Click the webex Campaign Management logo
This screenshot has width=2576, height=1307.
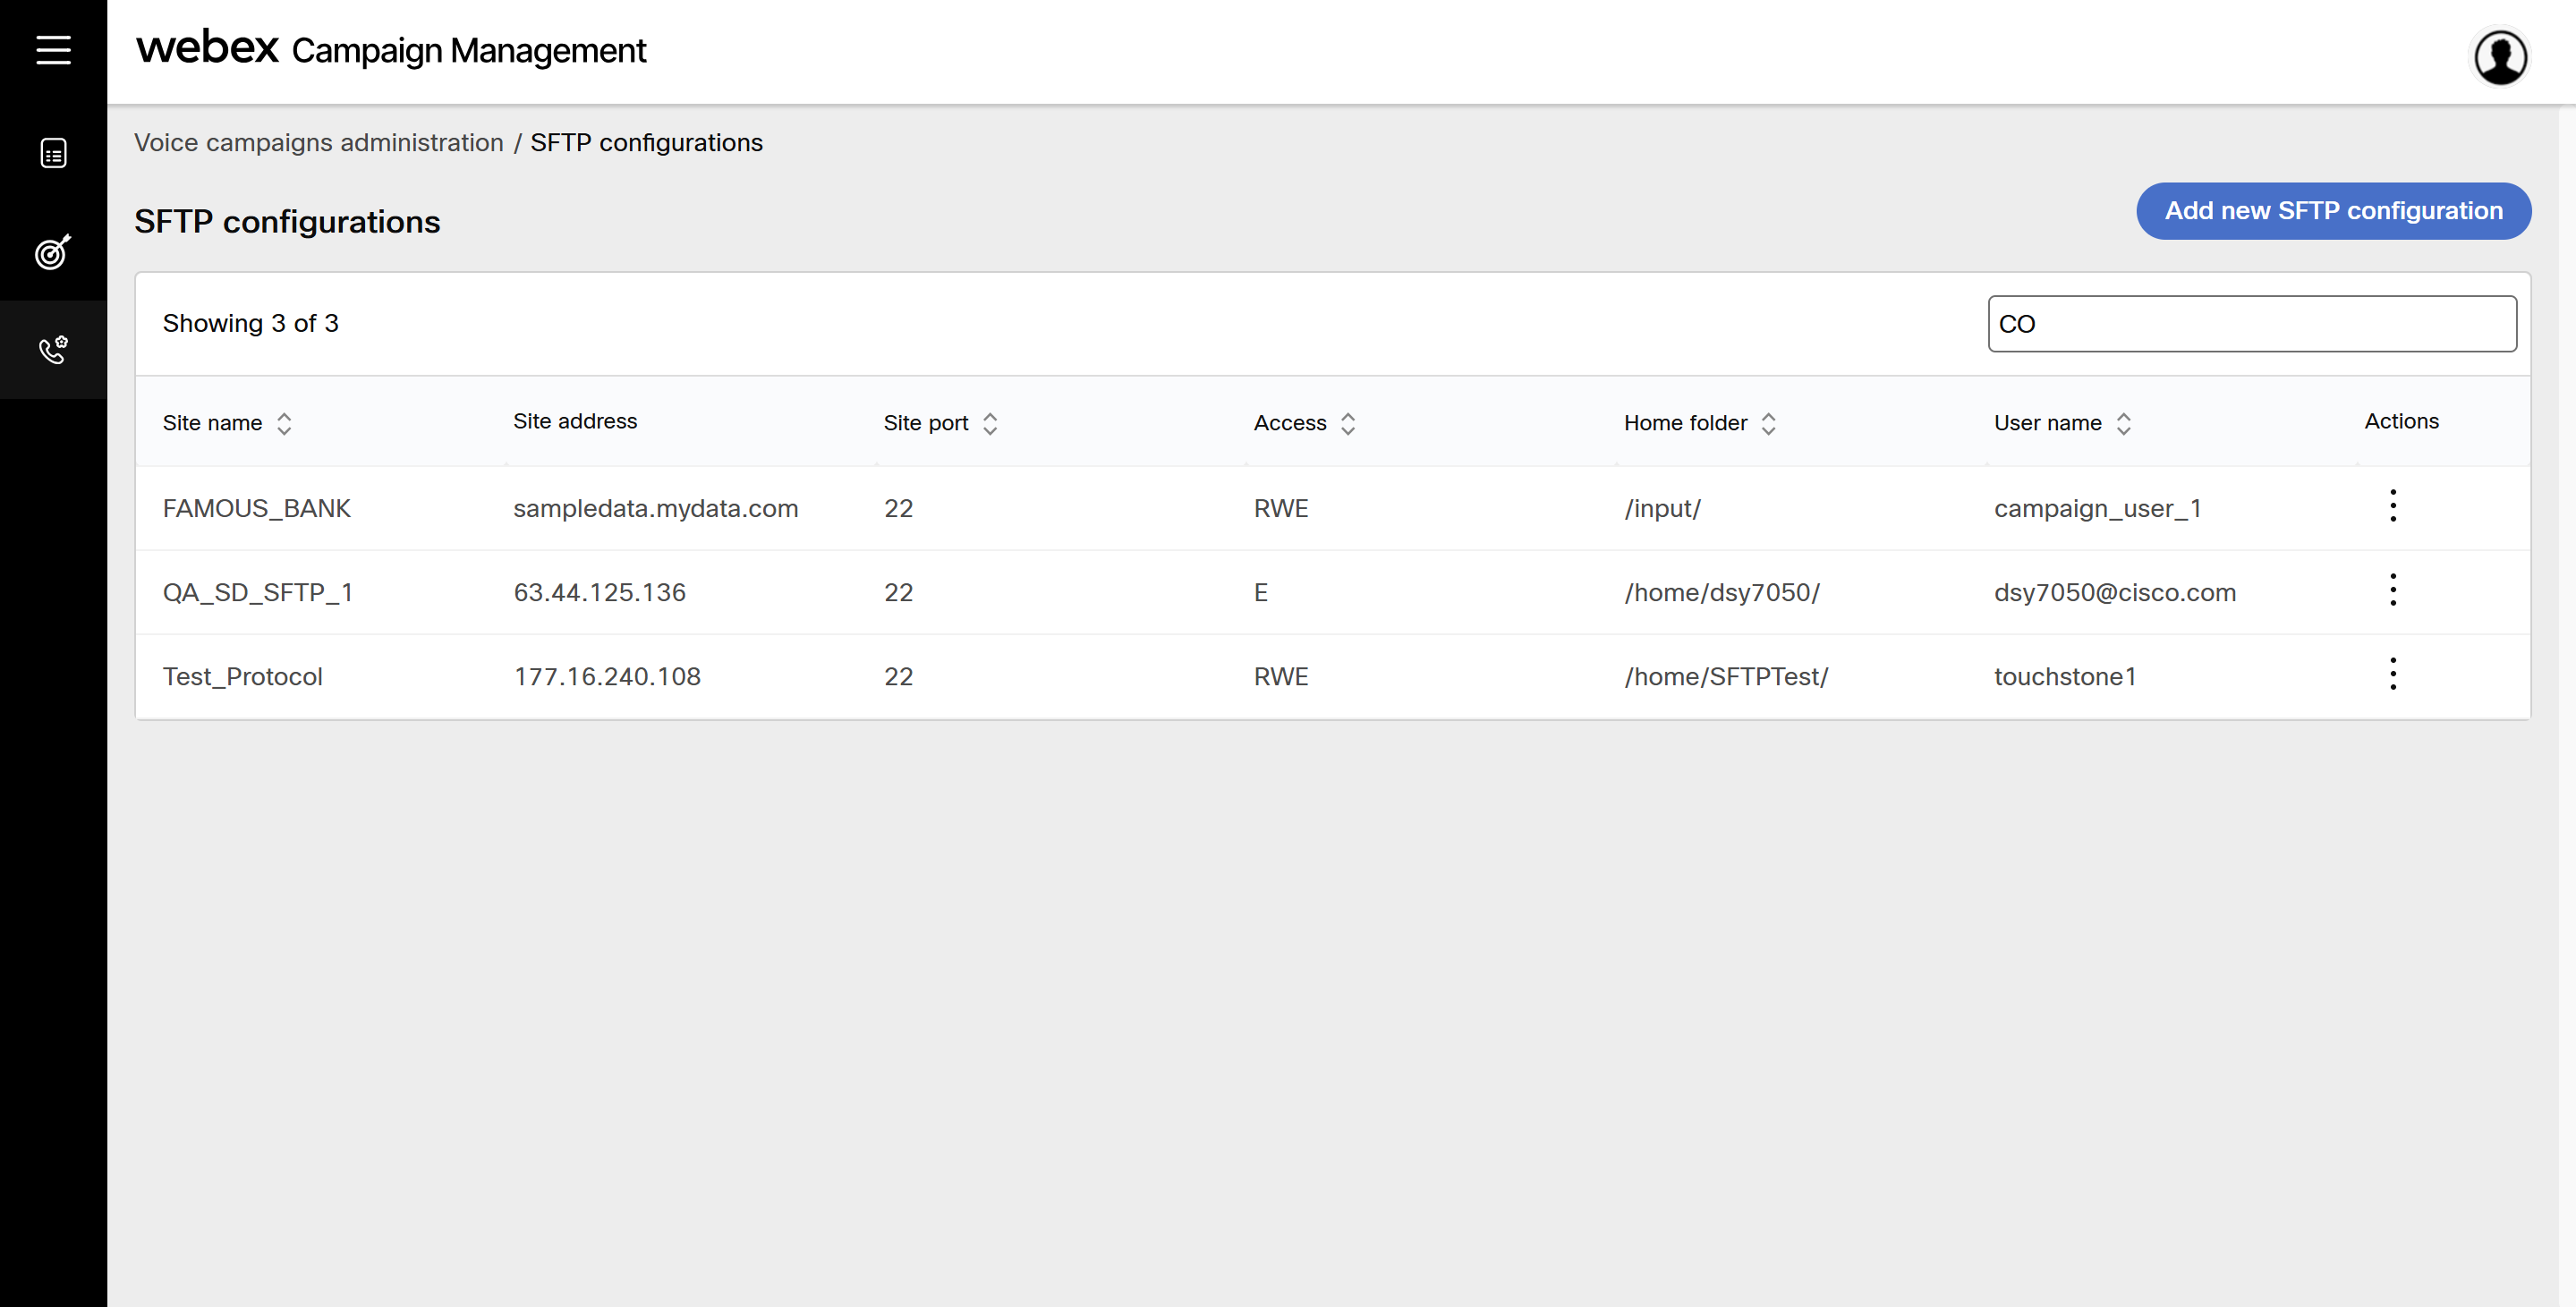point(391,49)
